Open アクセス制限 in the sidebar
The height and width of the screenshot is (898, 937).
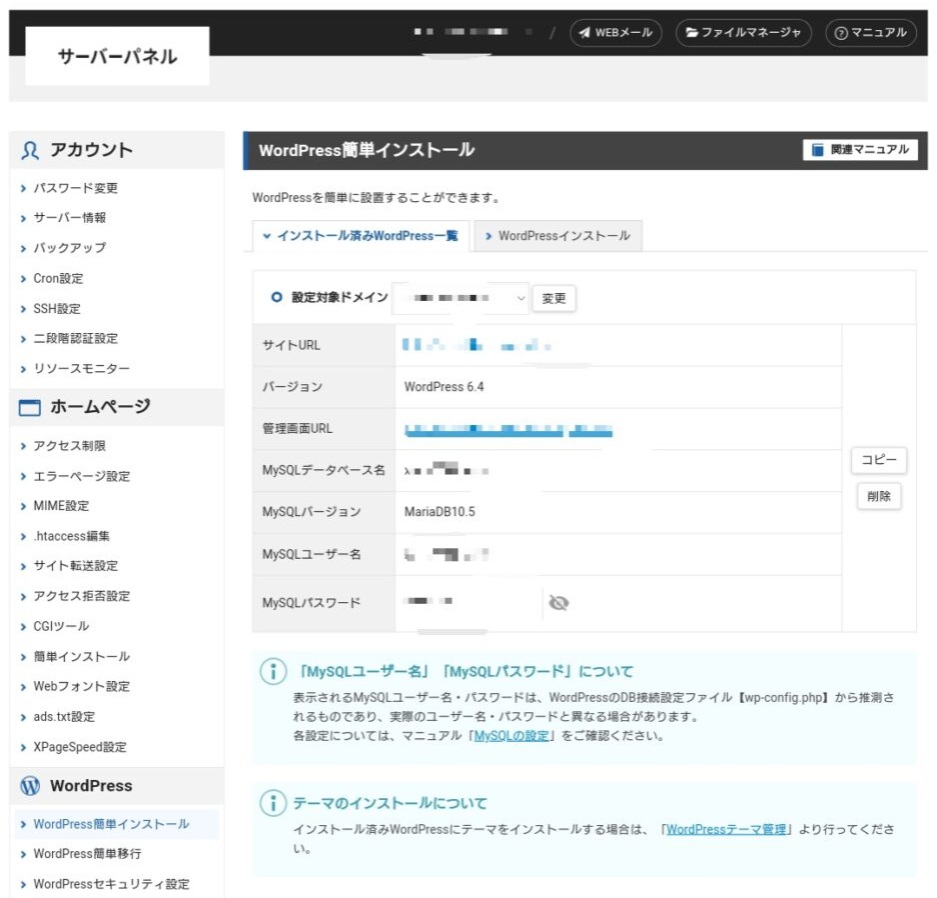(69, 446)
